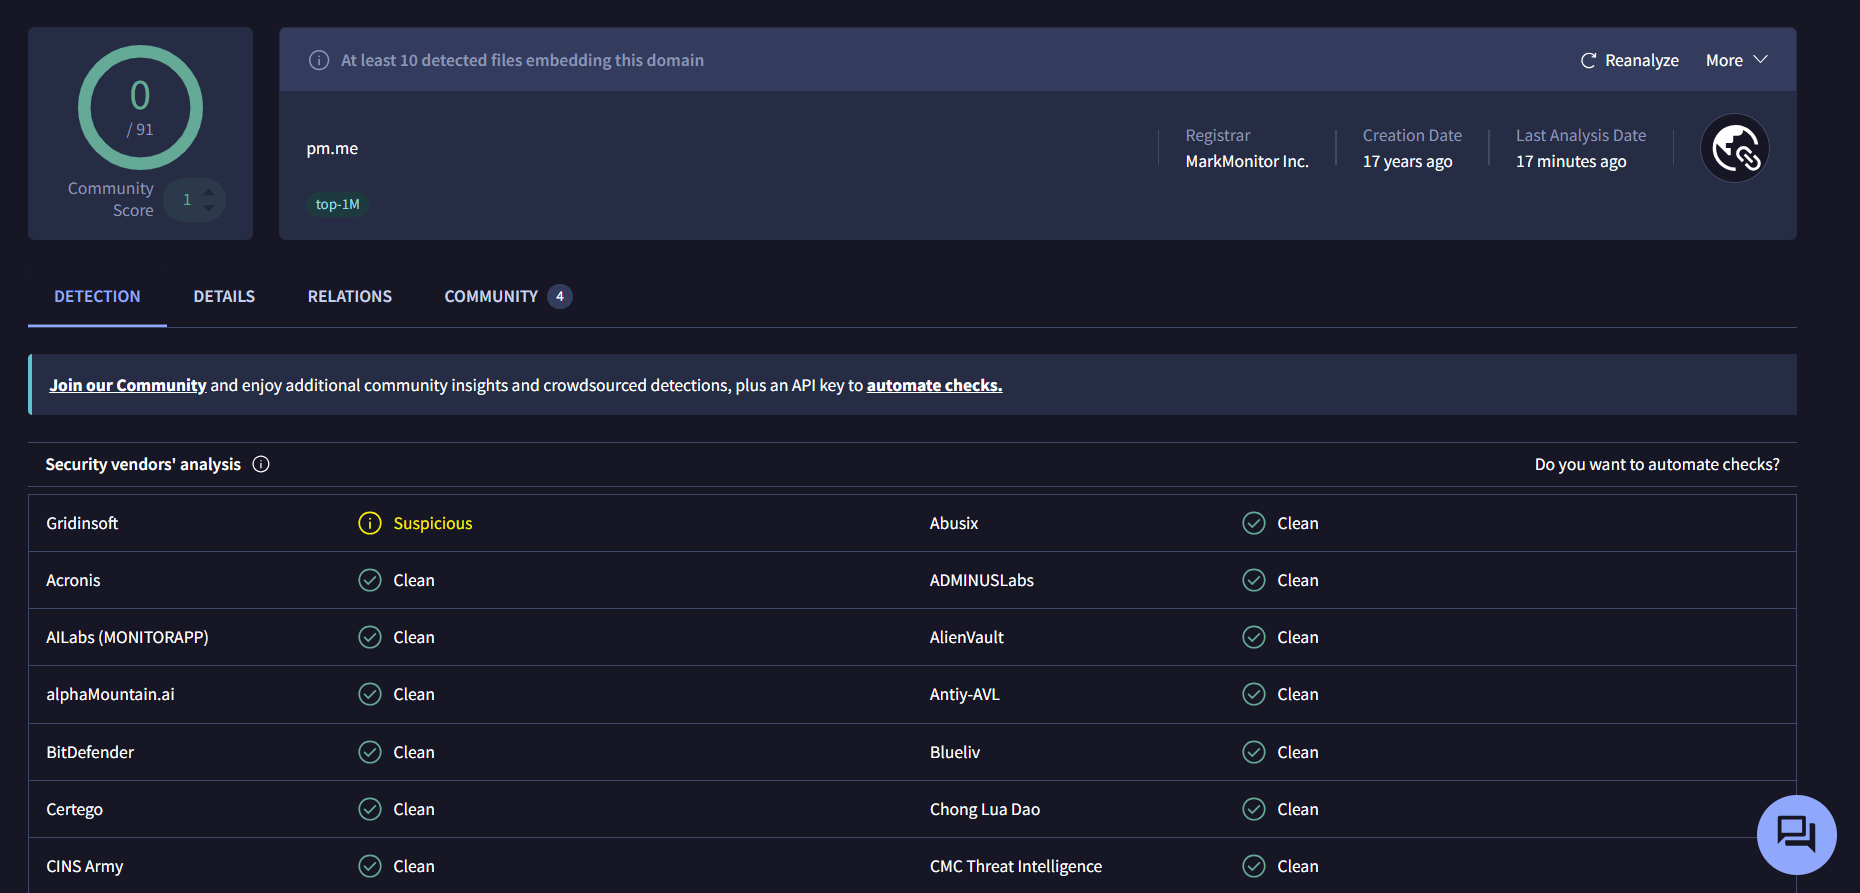
Task: Click the AlienVault vendor name
Action: point(967,637)
